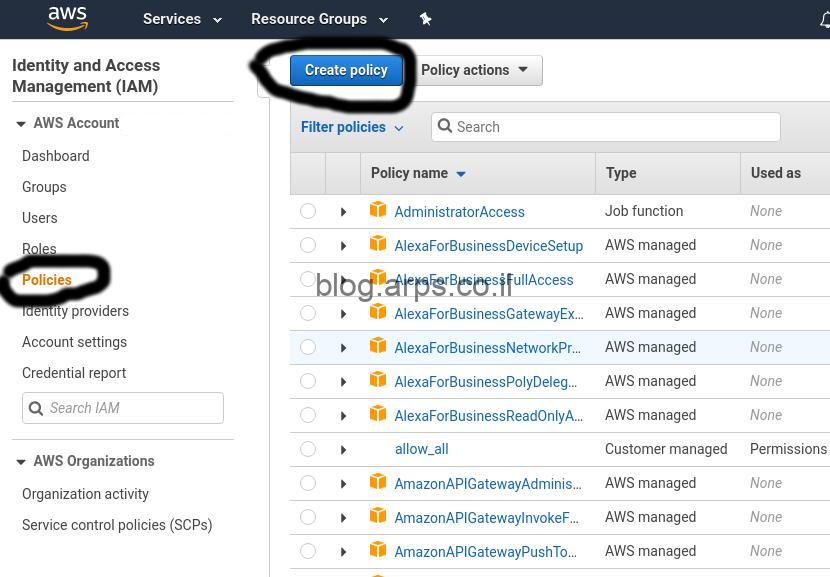This screenshot has width=830, height=577.
Task: Click the Create policy button
Action: 346,70
